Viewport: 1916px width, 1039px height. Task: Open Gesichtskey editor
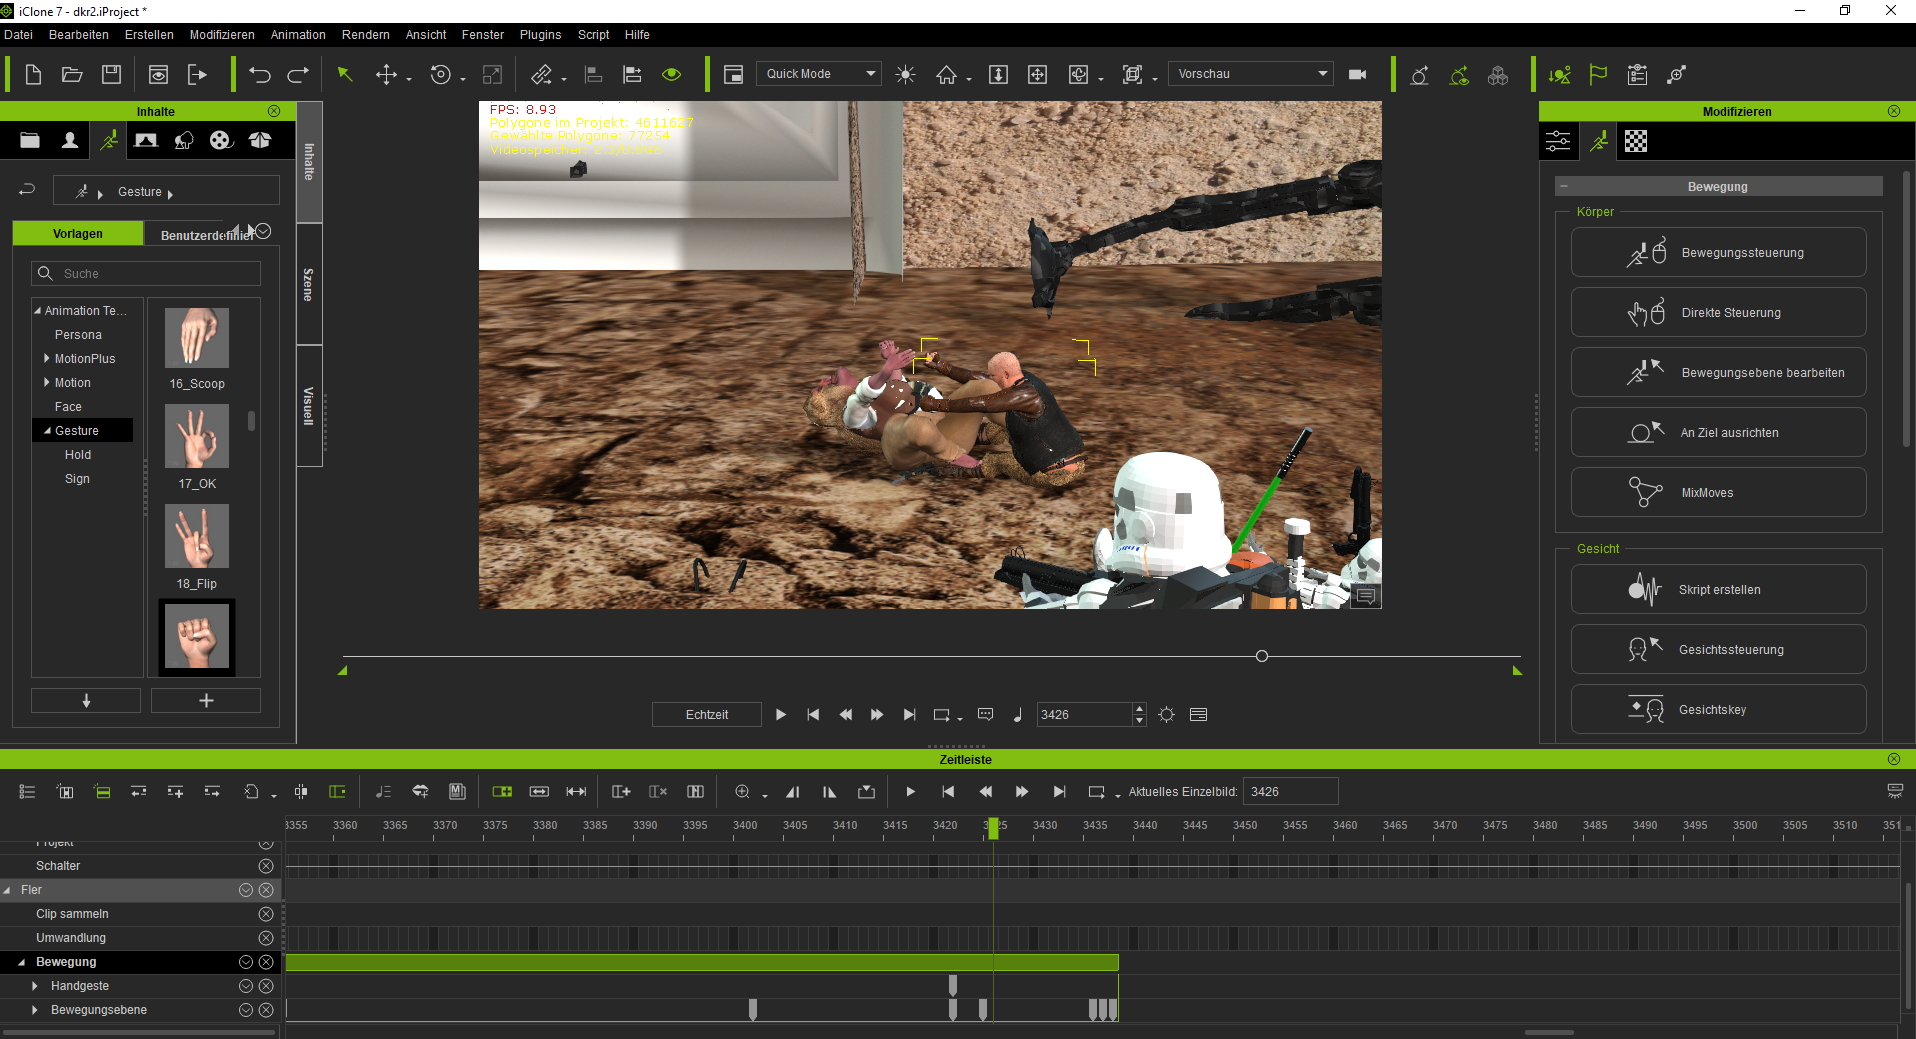pos(1718,710)
